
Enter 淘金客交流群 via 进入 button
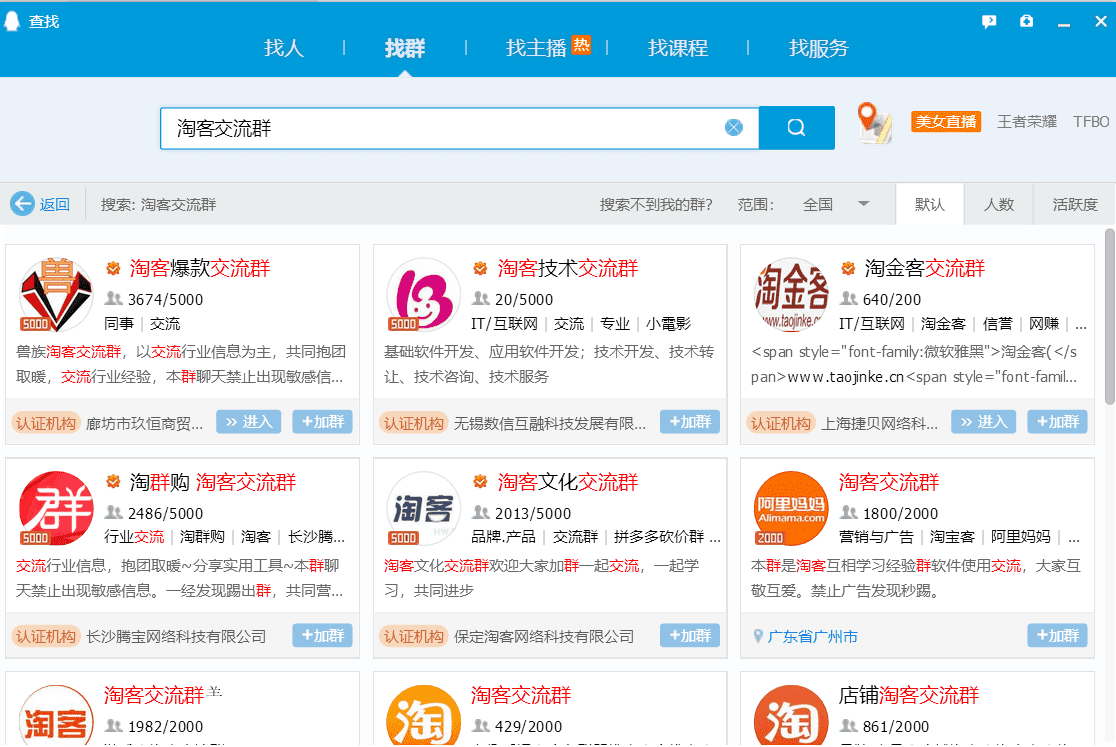click(983, 422)
